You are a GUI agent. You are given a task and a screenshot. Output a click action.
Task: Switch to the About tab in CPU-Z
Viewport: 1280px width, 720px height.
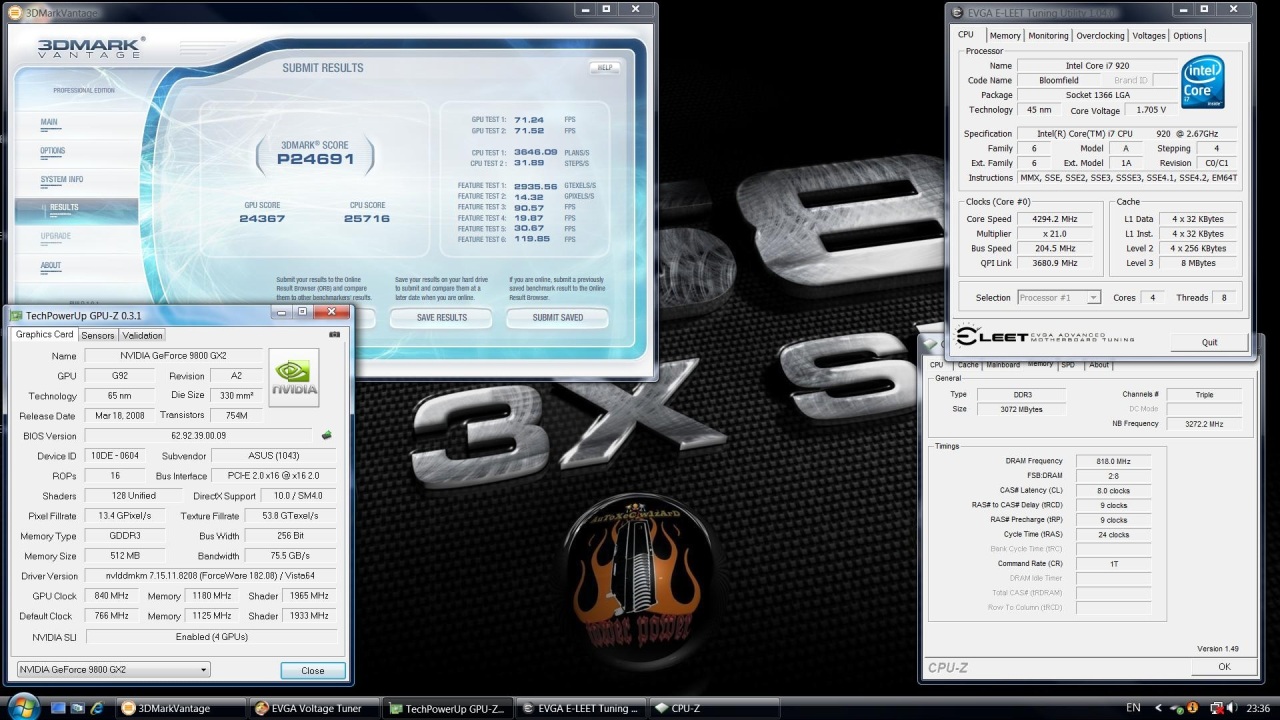coord(1099,365)
